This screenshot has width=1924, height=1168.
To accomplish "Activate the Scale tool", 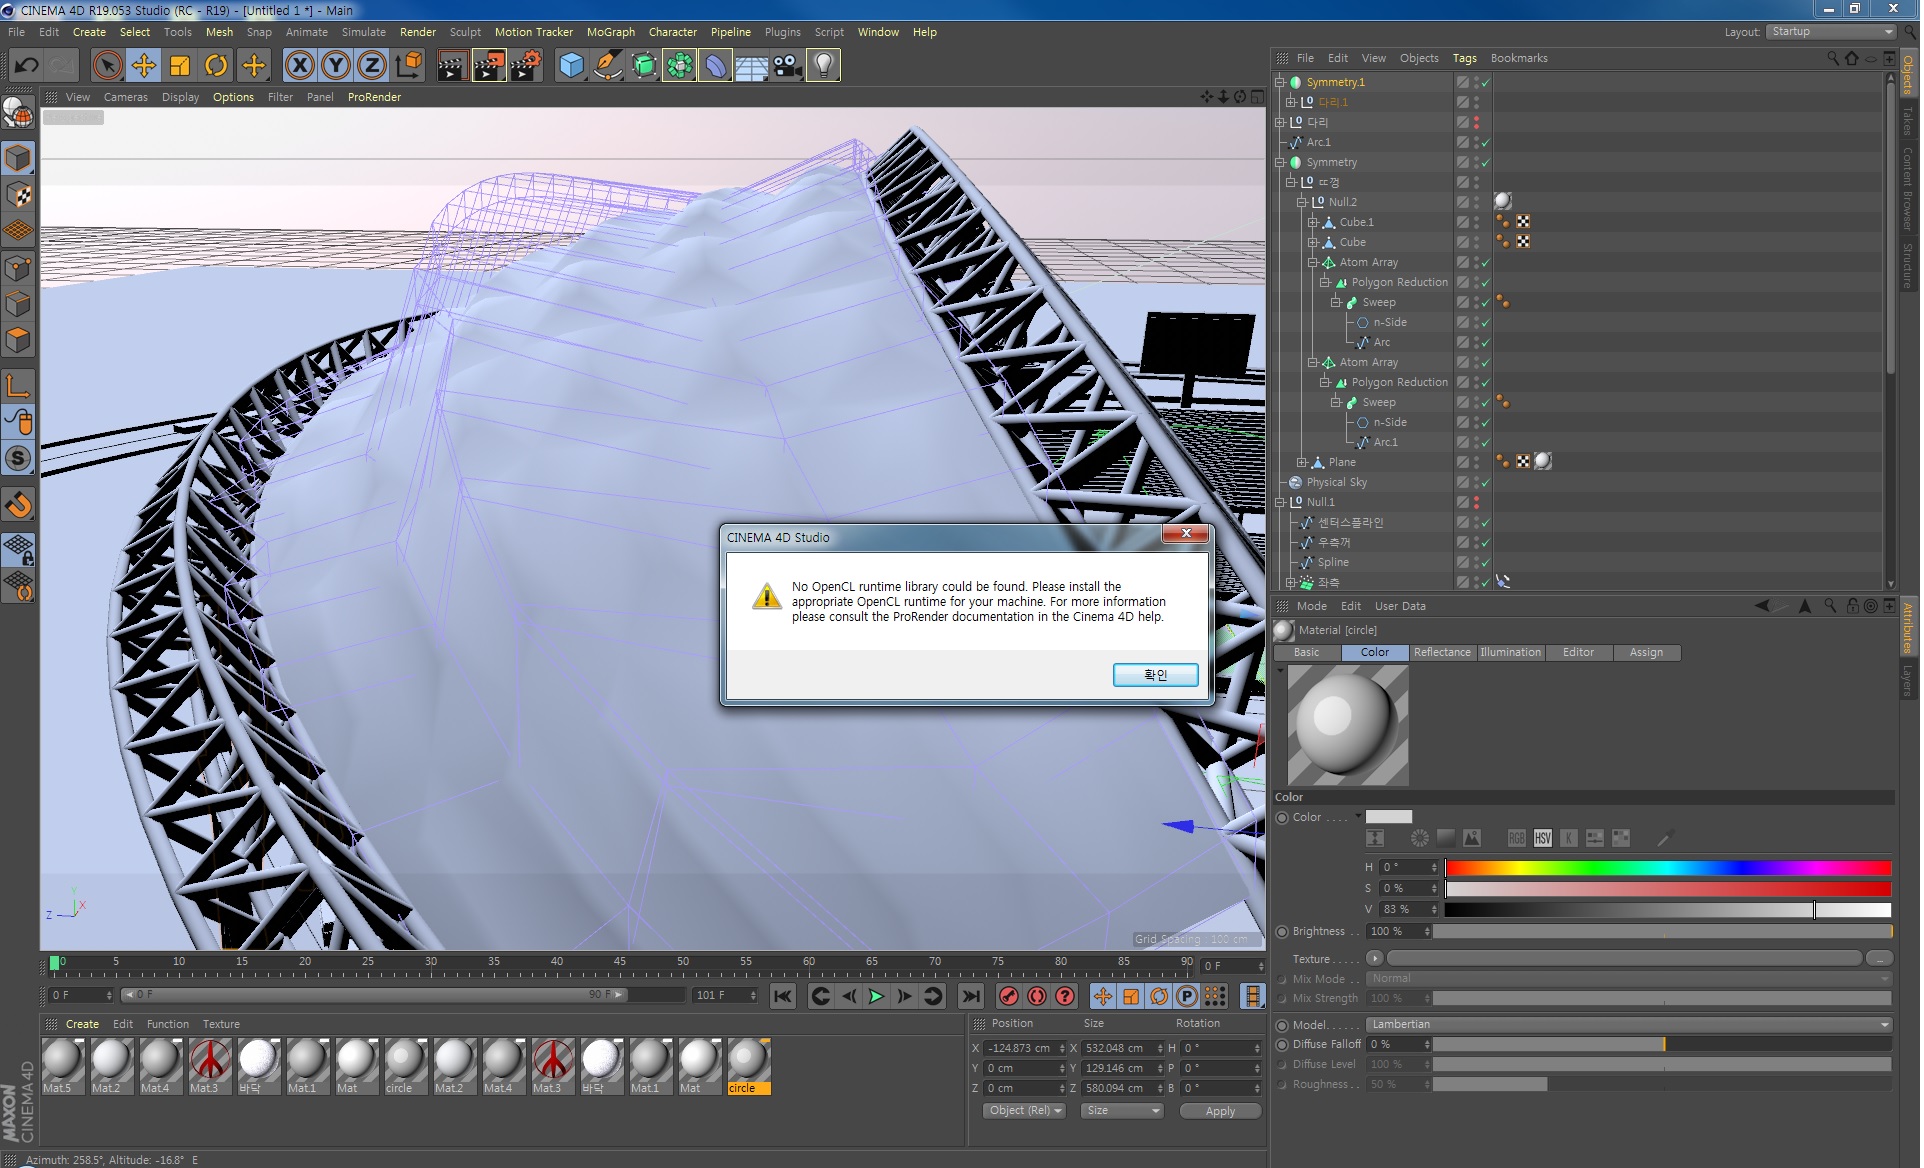I will click(x=180, y=66).
